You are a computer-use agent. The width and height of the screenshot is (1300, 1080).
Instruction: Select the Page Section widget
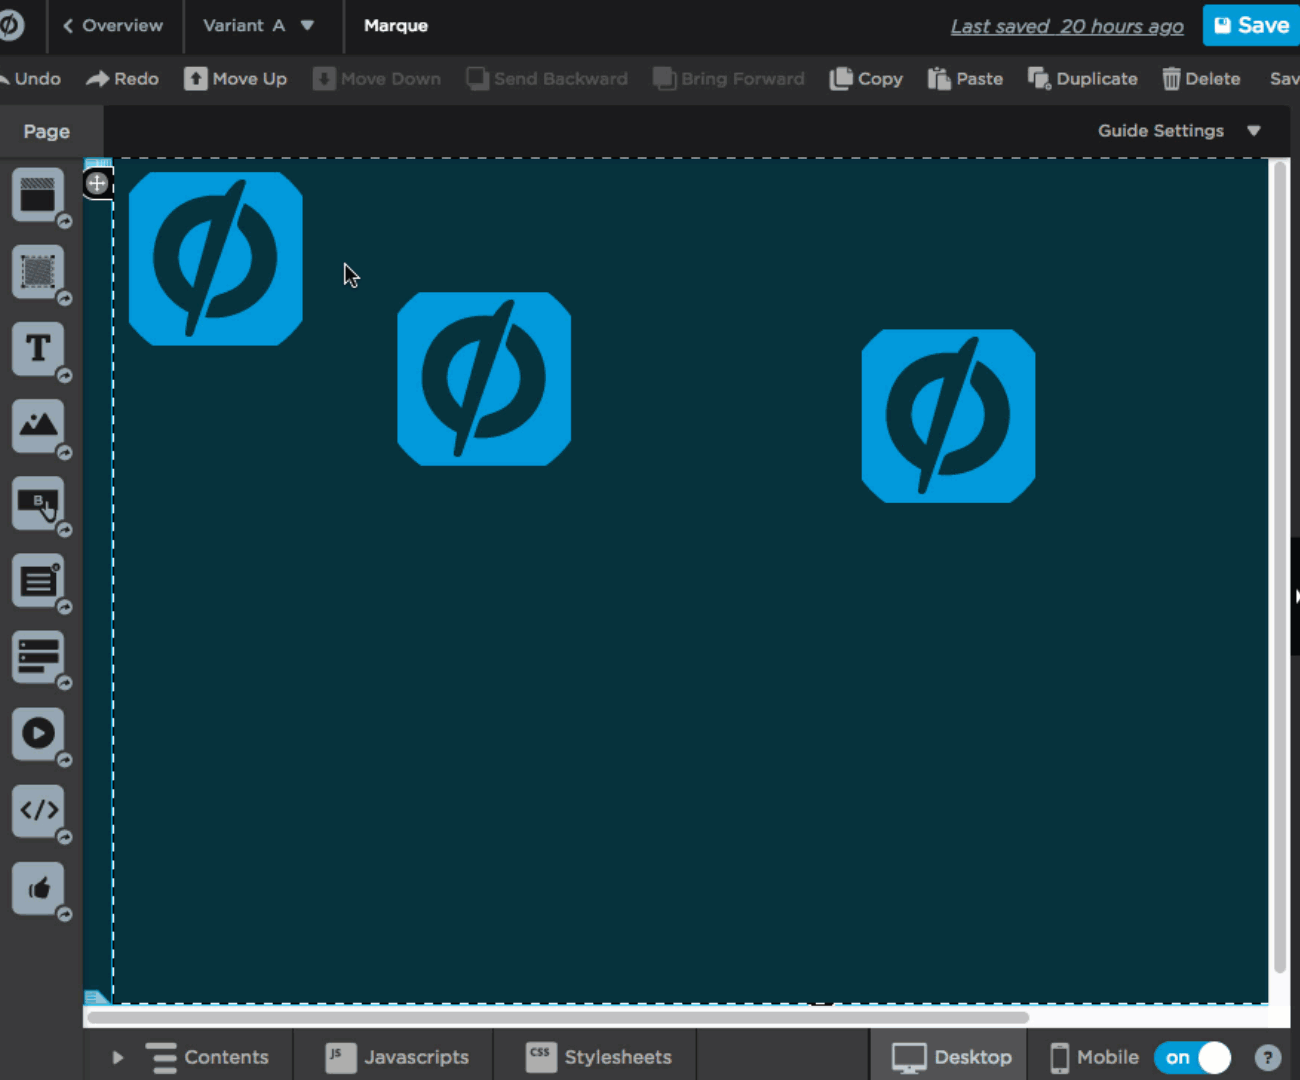coord(38,195)
